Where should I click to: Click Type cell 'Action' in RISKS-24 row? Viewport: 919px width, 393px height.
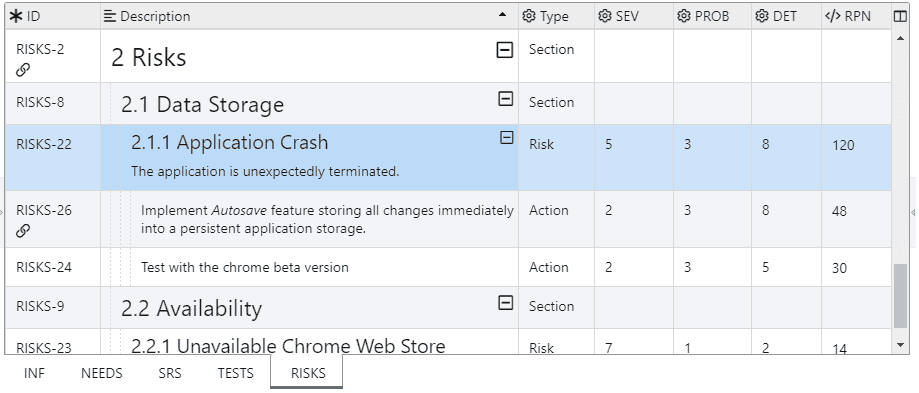(x=549, y=267)
